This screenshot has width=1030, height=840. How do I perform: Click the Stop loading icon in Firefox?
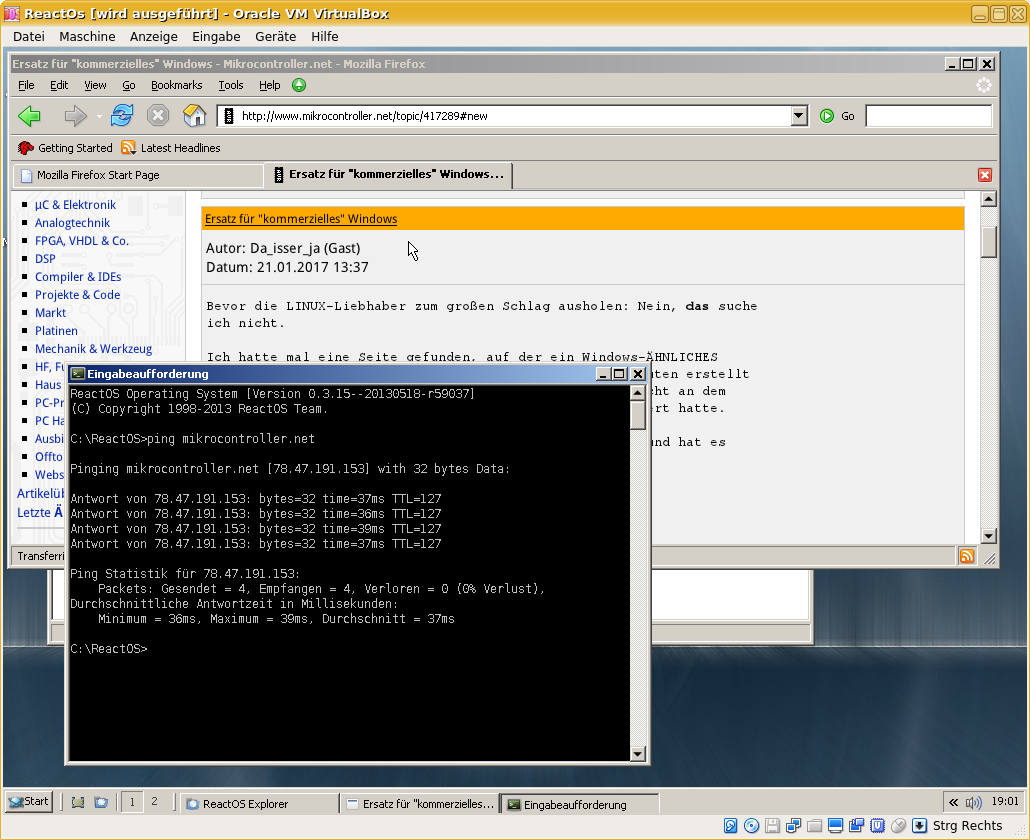158,116
